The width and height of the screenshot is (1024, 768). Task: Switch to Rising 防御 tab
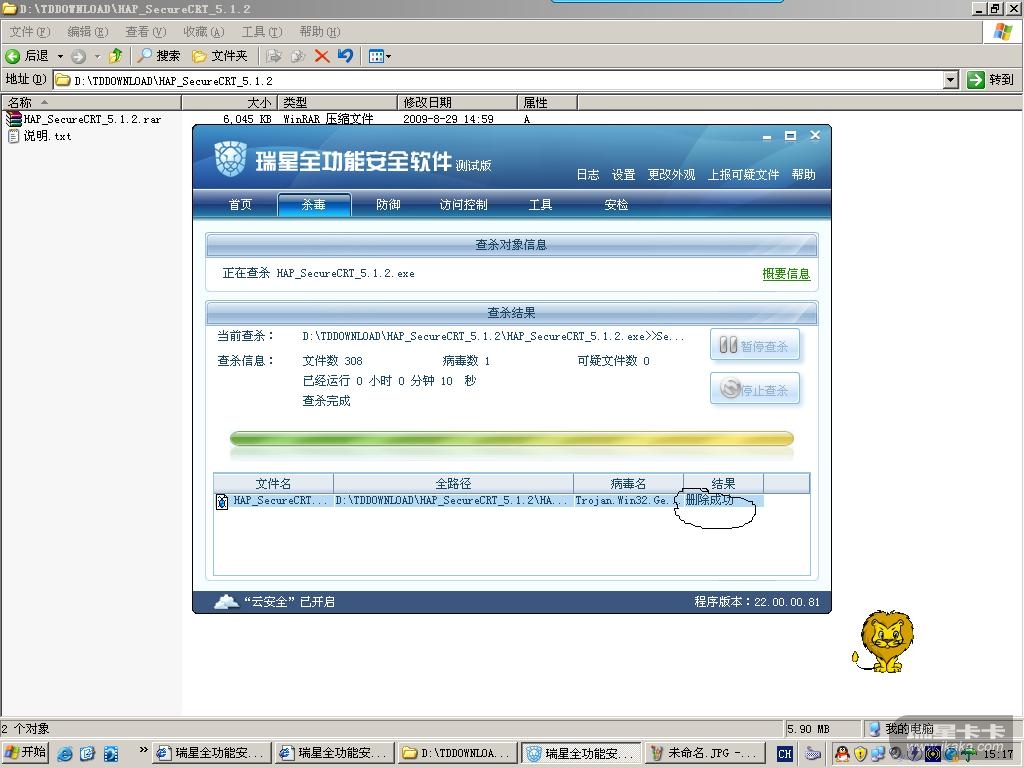[388, 204]
